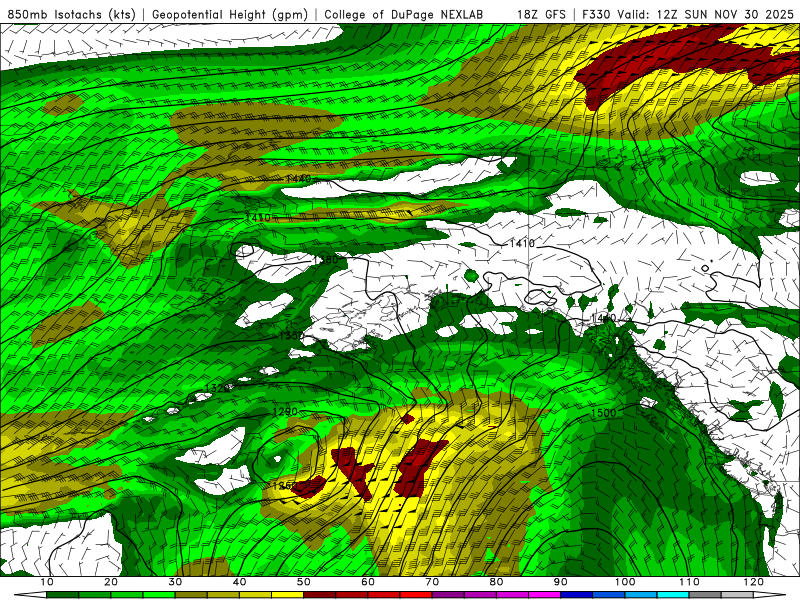The width and height of the screenshot is (800, 600).
Task: Click the white left arrow end of colorbar
Action: point(31,595)
